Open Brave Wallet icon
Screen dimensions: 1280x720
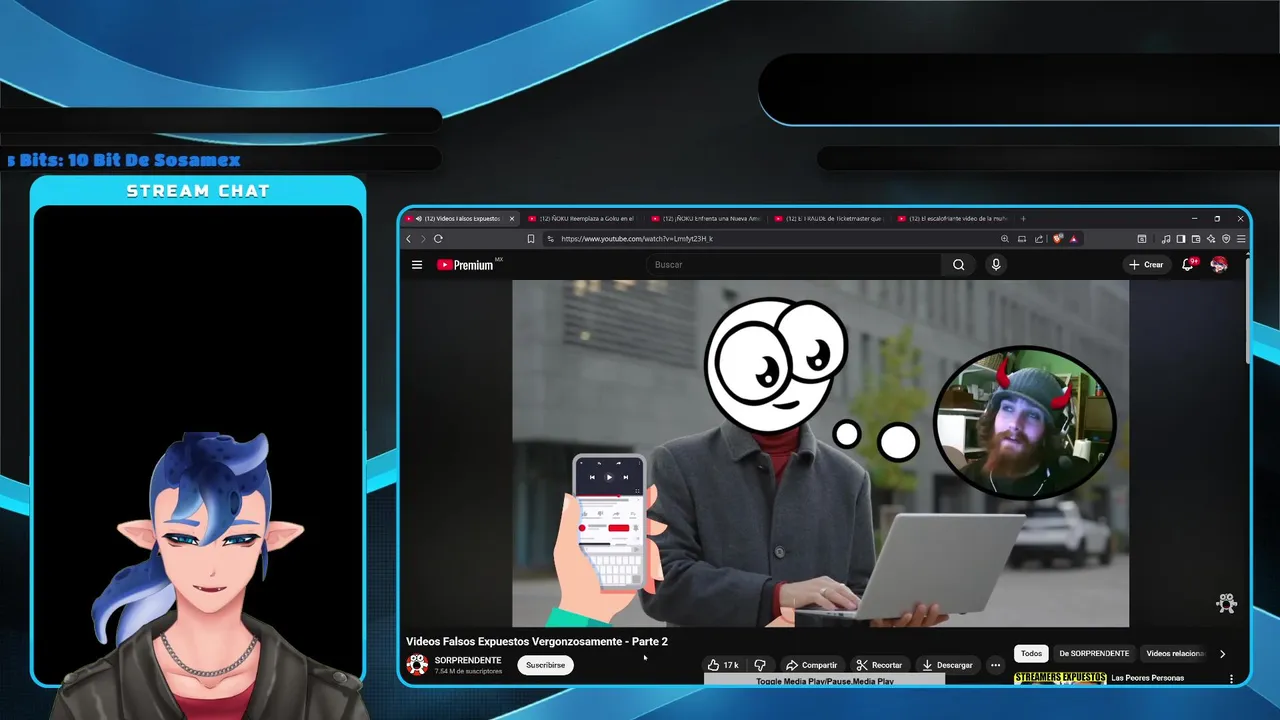click(1196, 239)
